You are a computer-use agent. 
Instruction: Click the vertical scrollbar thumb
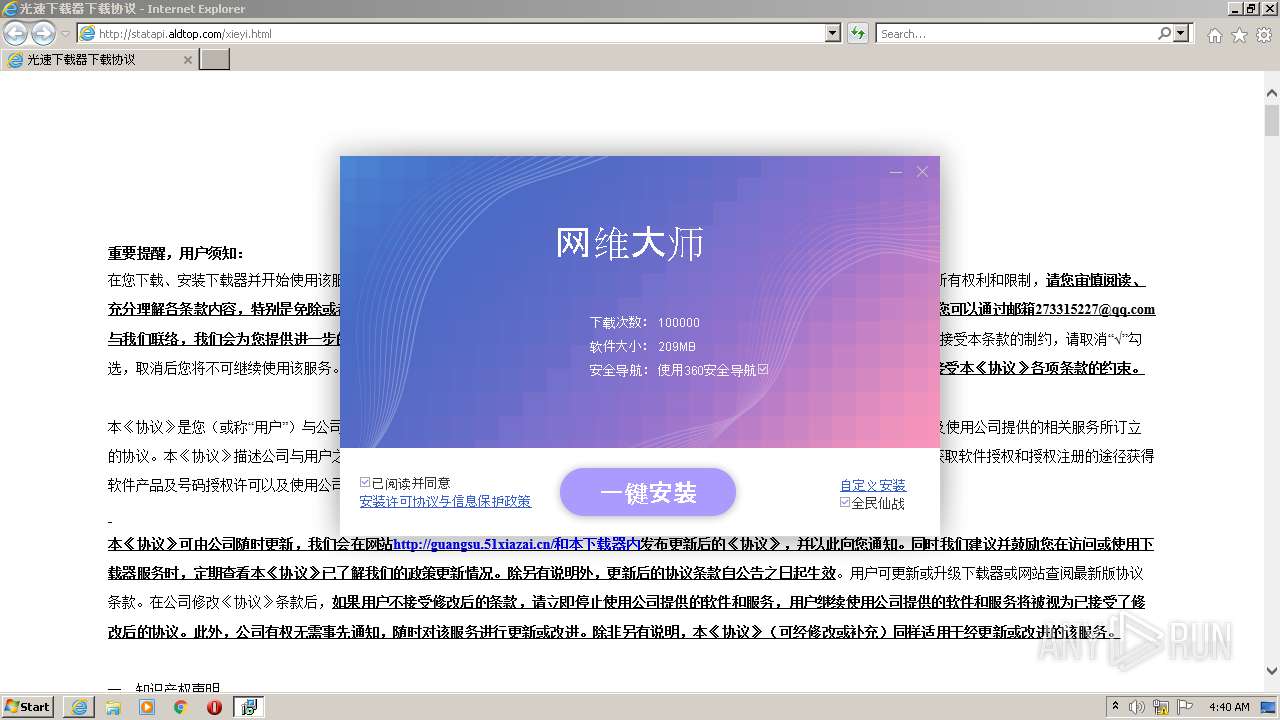1272,120
